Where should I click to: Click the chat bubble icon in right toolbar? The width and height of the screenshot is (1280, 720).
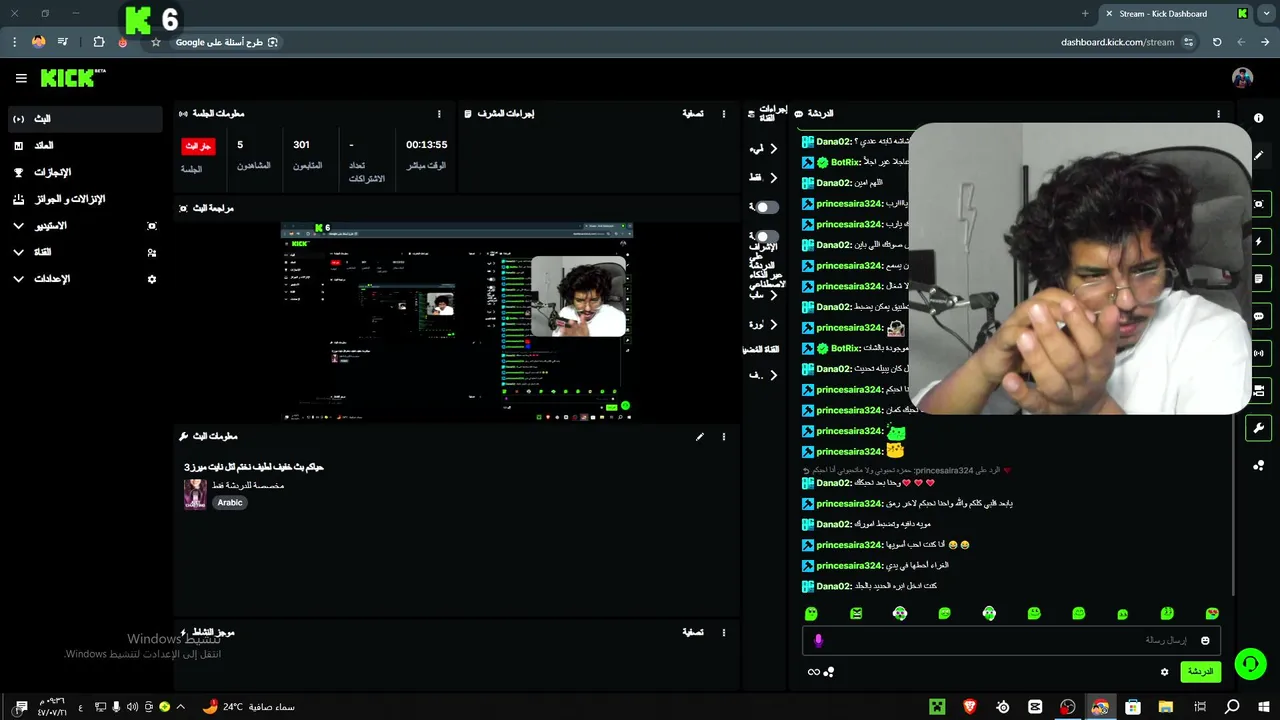click(x=1258, y=316)
